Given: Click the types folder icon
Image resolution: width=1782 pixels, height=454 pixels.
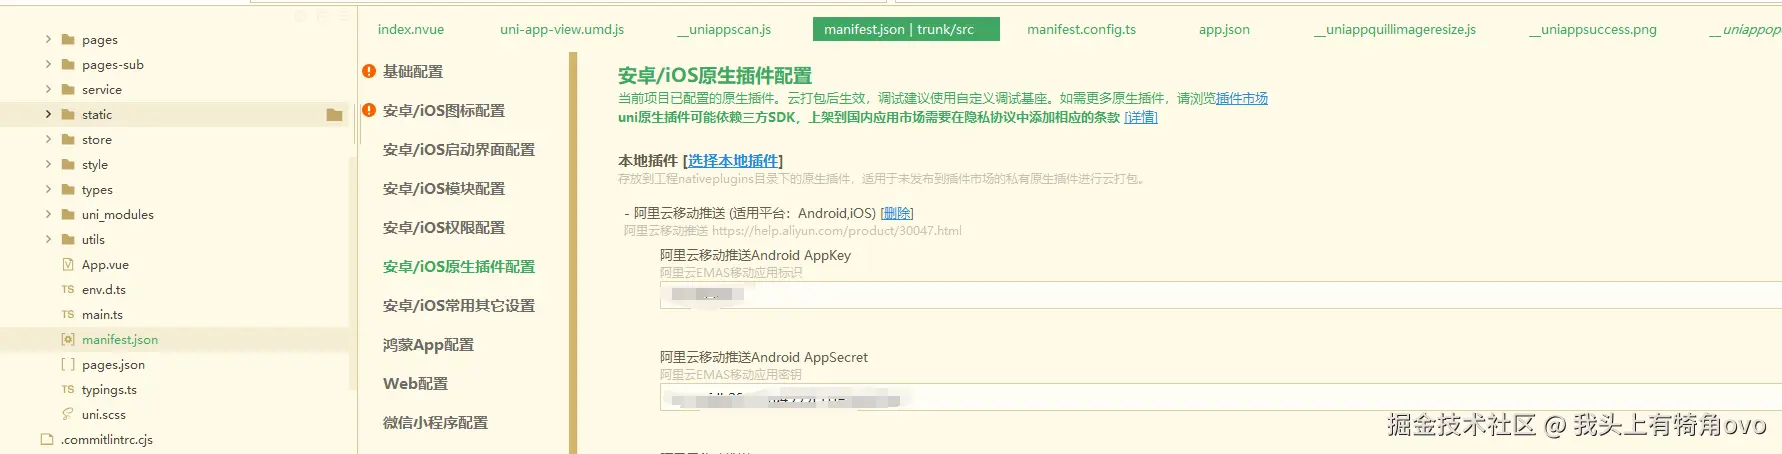Looking at the screenshot, I should point(68,189).
